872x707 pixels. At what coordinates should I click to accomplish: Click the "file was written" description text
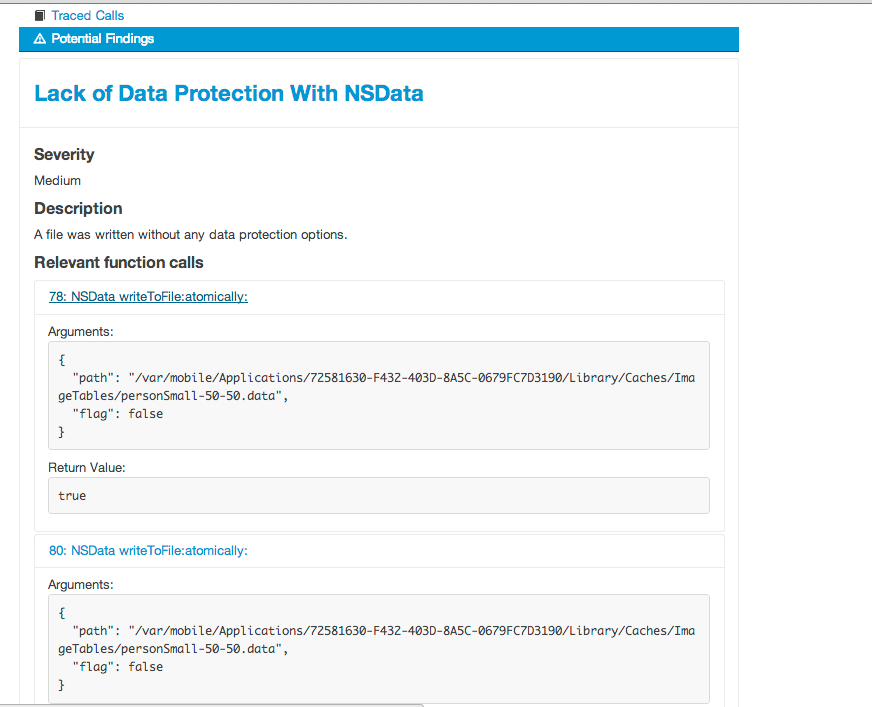[190, 235]
